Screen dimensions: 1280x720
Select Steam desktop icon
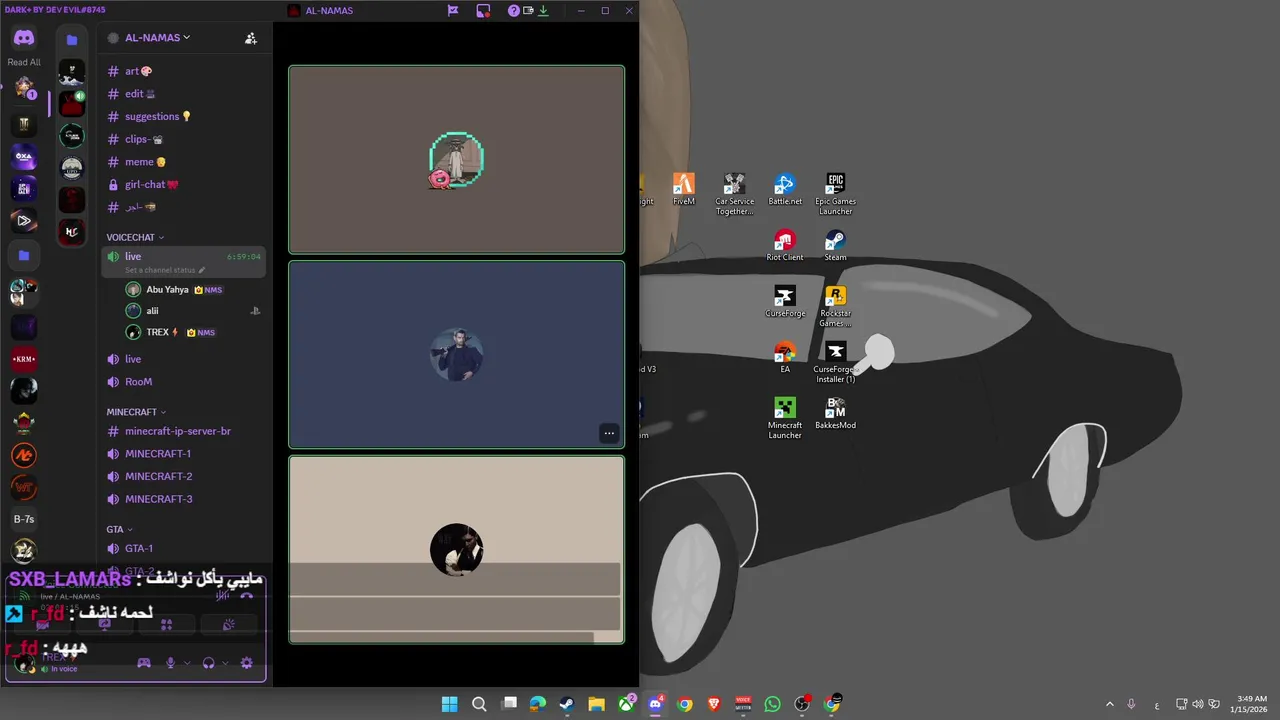click(x=835, y=246)
